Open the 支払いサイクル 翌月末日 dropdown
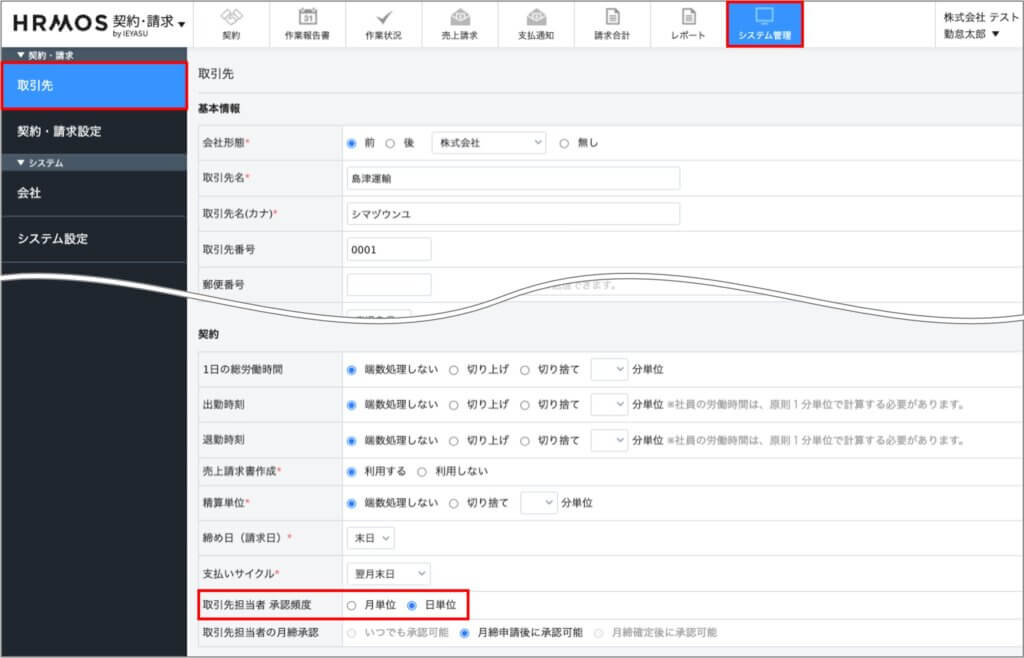The height and width of the screenshot is (658, 1024). (388, 573)
